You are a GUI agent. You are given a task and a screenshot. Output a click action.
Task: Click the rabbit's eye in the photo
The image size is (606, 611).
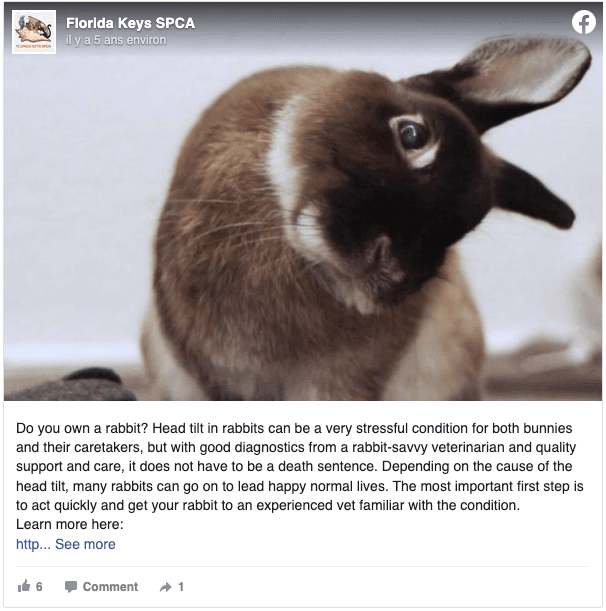click(x=413, y=135)
